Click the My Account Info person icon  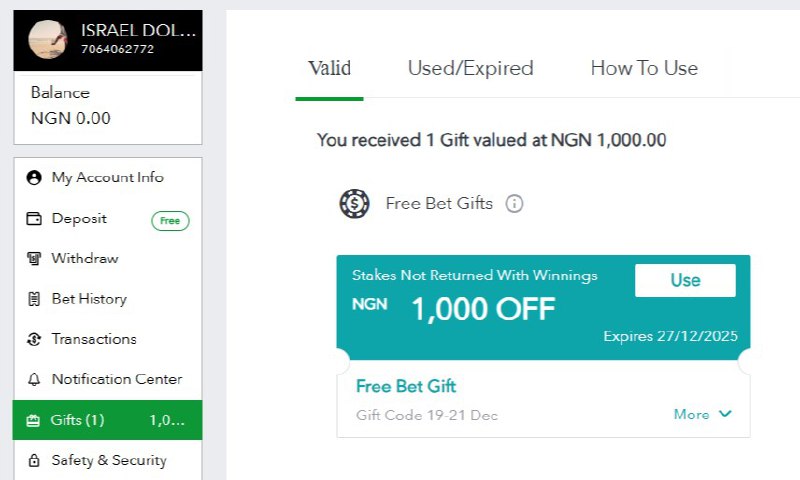point(33,178)
